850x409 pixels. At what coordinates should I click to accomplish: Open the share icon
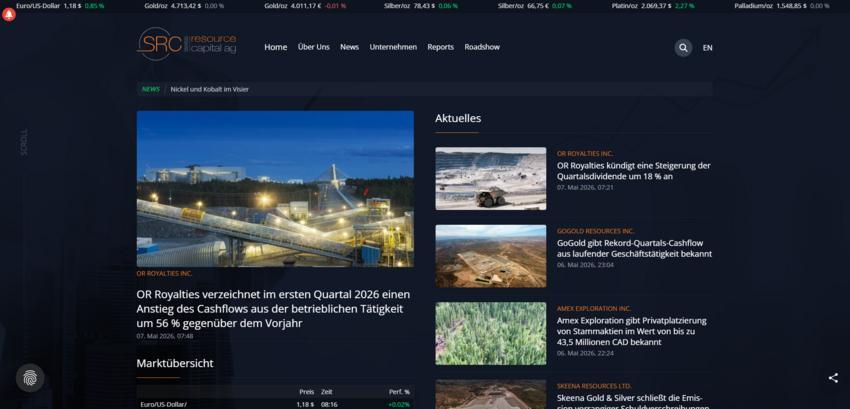(833, 378)
